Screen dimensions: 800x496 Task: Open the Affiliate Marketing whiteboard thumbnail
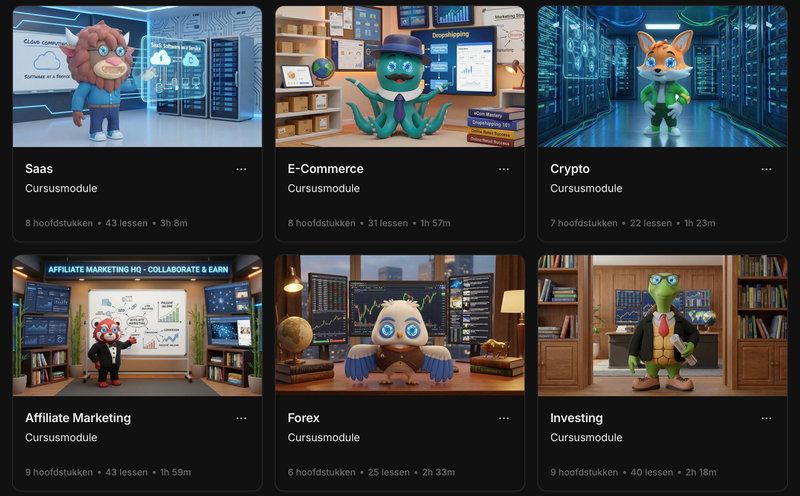click(137, 325)
